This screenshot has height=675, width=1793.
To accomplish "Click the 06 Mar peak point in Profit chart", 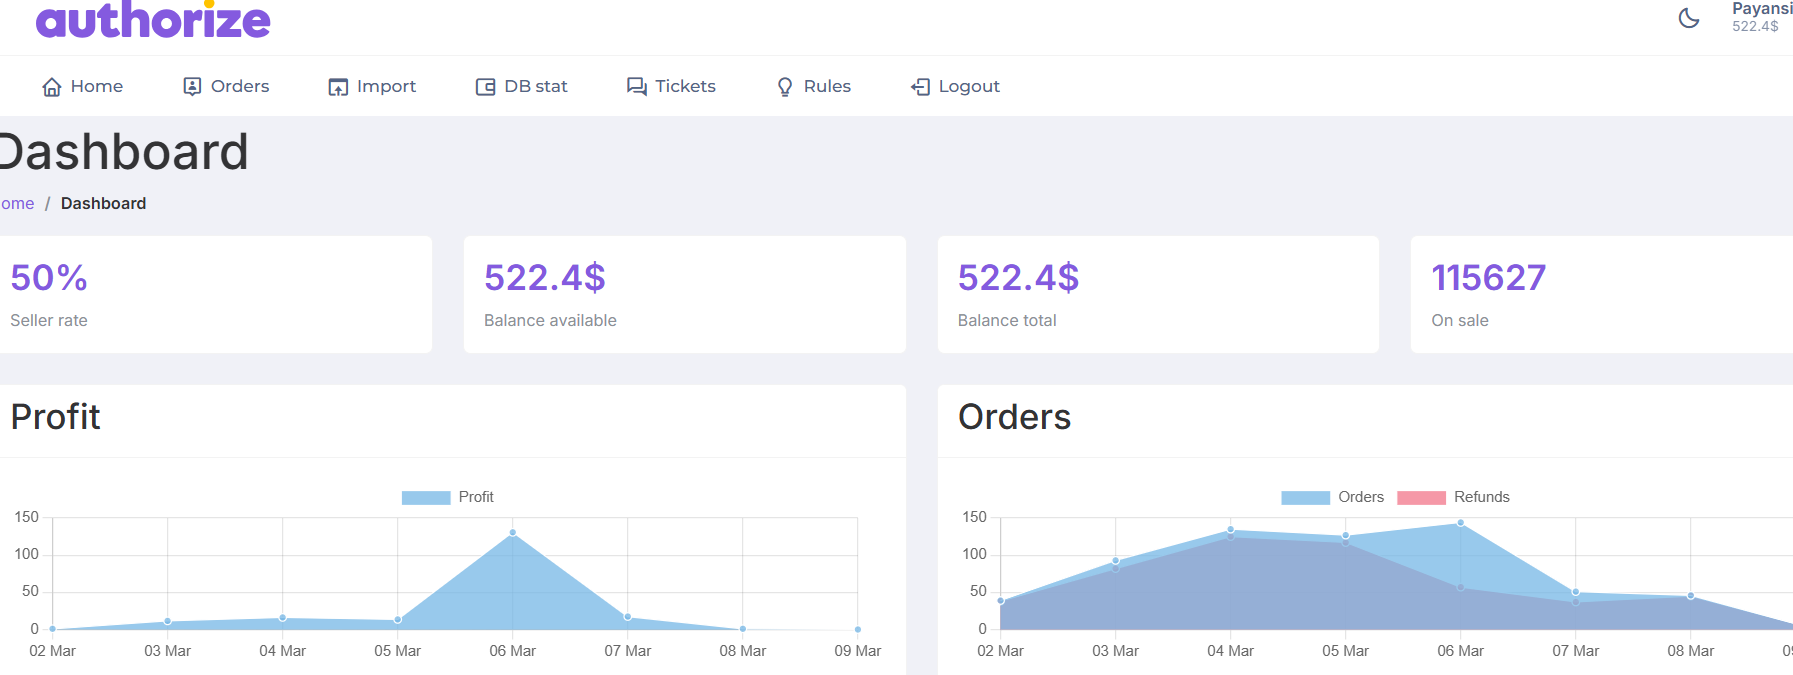I will (513, 533).
